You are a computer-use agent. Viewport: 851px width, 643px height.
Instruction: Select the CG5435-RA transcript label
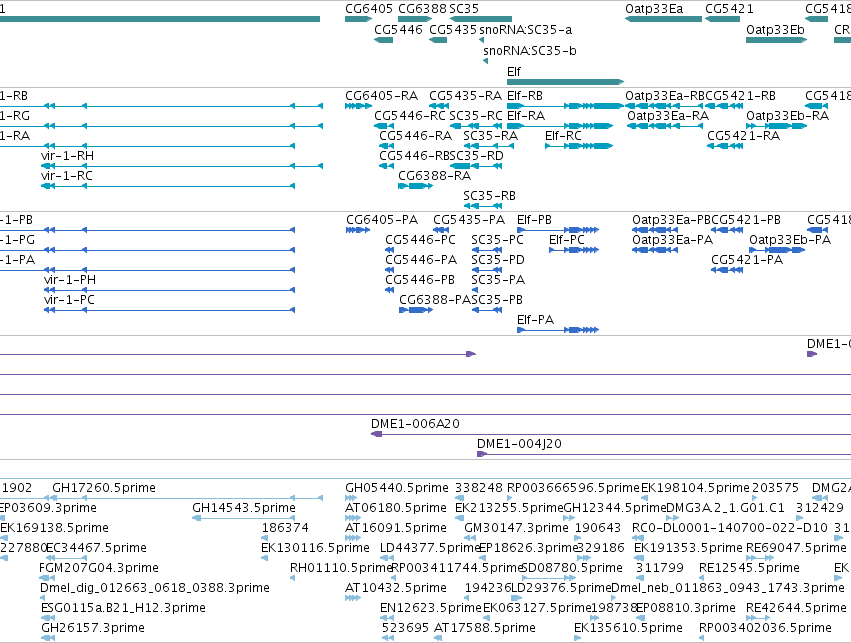click(x=466, y=96)
